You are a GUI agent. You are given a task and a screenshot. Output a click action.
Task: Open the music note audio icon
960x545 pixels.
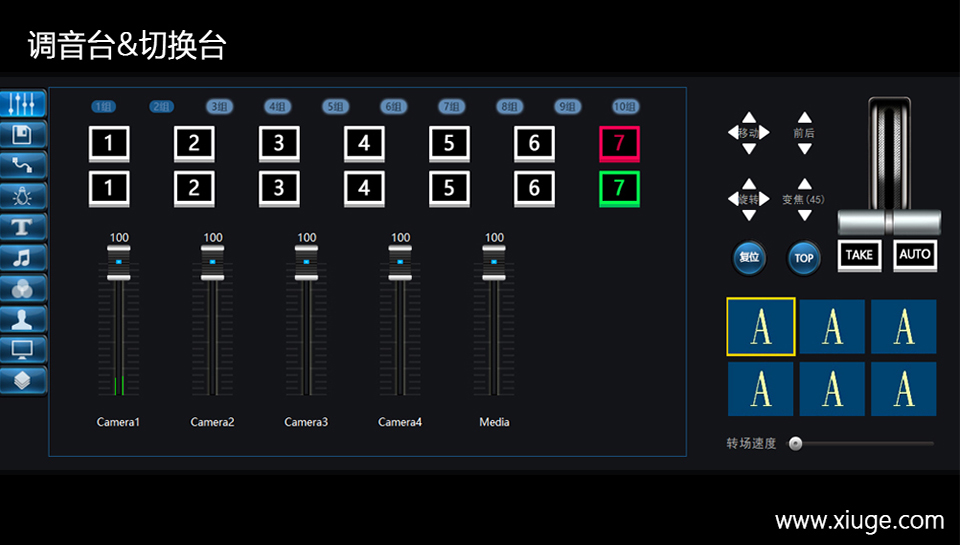[23, 257]
